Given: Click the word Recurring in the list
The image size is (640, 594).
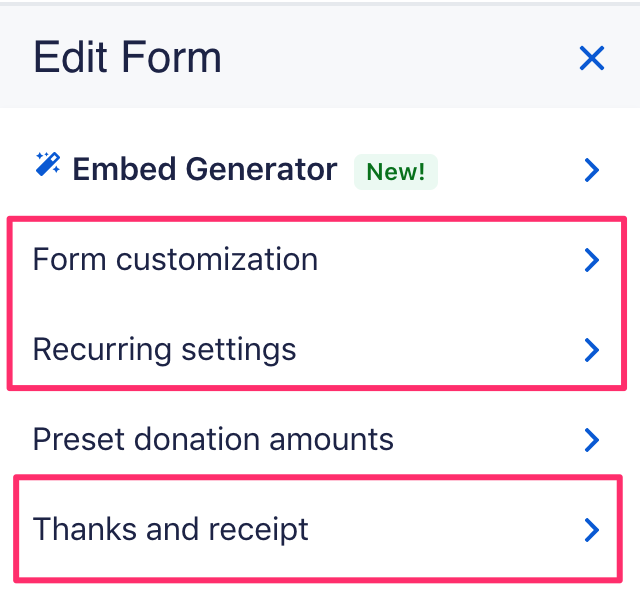Looking at the screenshot, I should pos(102,351).
